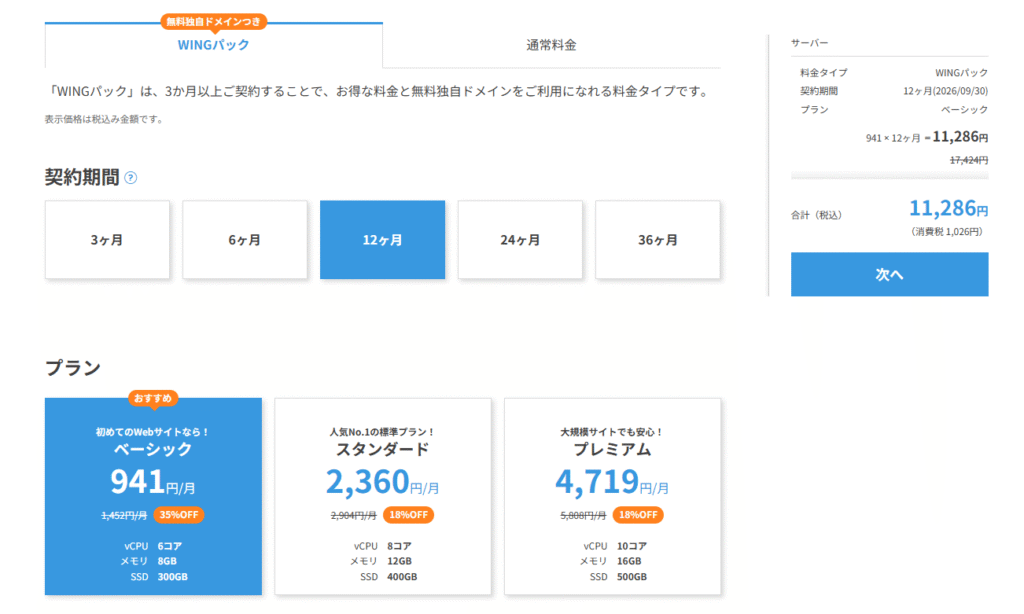Click the サーバー heading in the summary panel
This screenshot has width=1024, height=614.
click(809, 43)
